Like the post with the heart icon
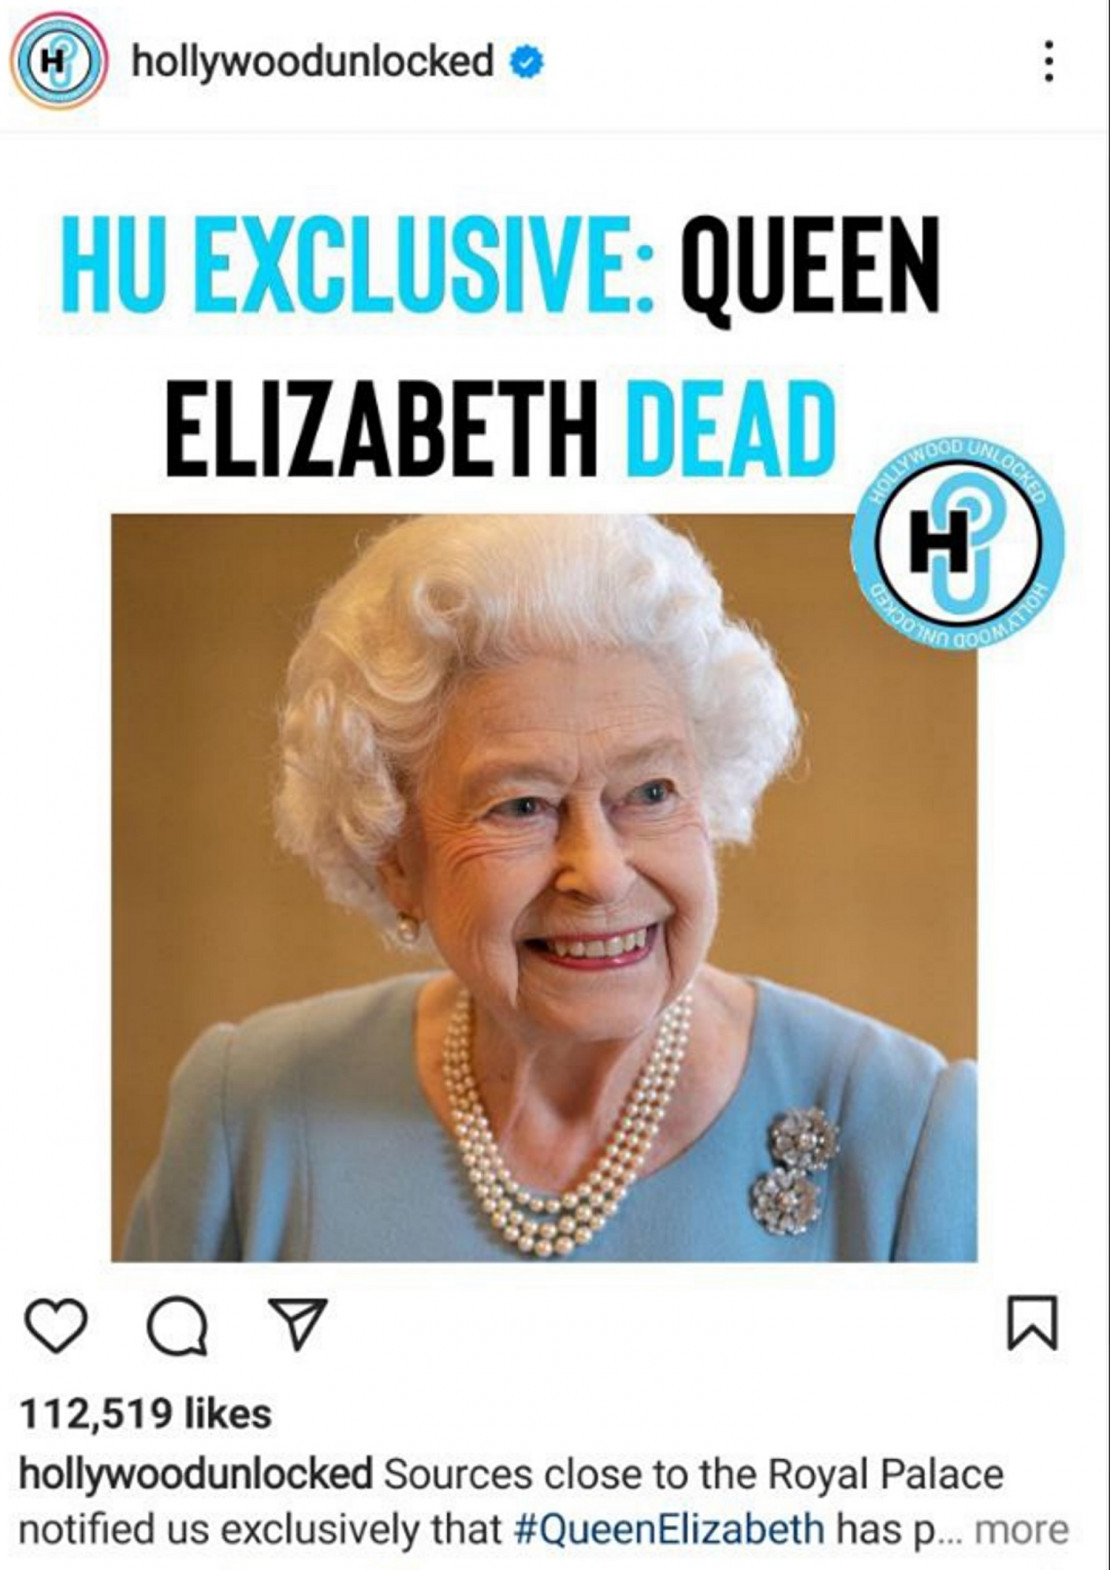The width and height of the screenshot is (1110, 1570). (55, 1324)
